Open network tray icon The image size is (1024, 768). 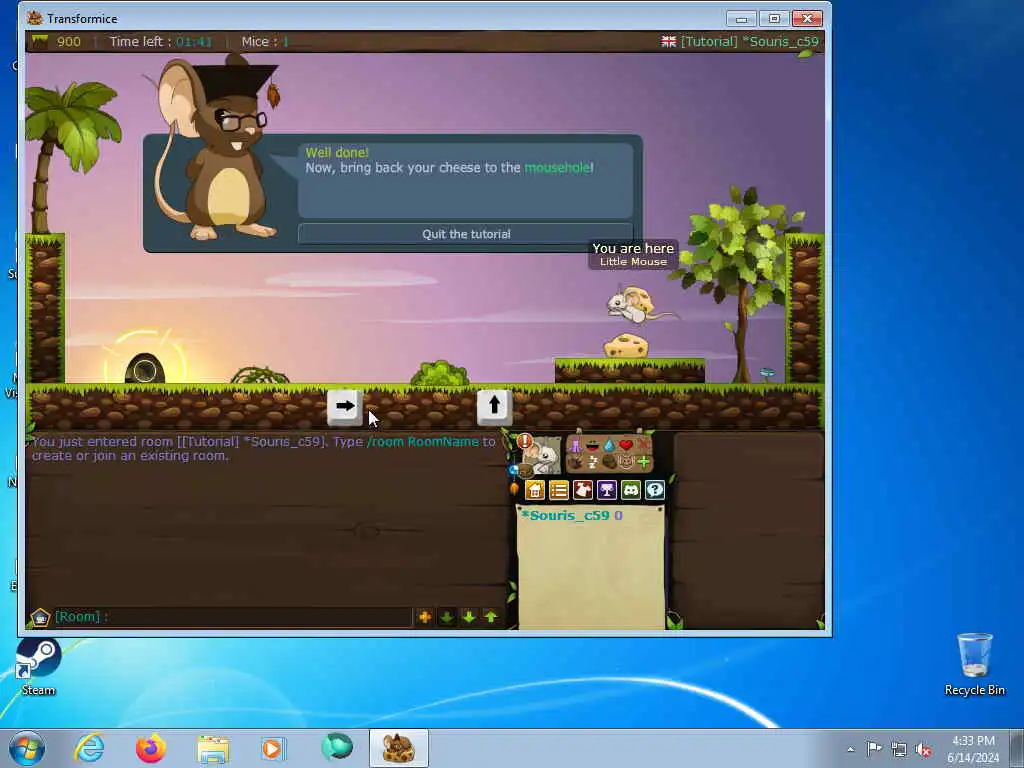coord(899,749)
